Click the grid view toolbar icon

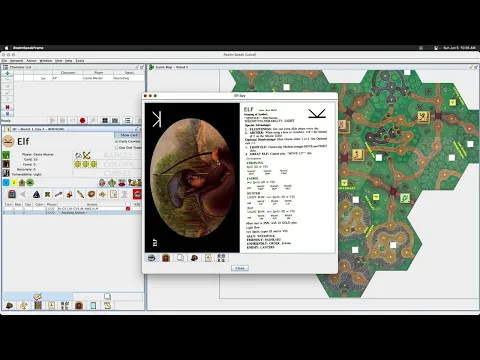(105, 120)
